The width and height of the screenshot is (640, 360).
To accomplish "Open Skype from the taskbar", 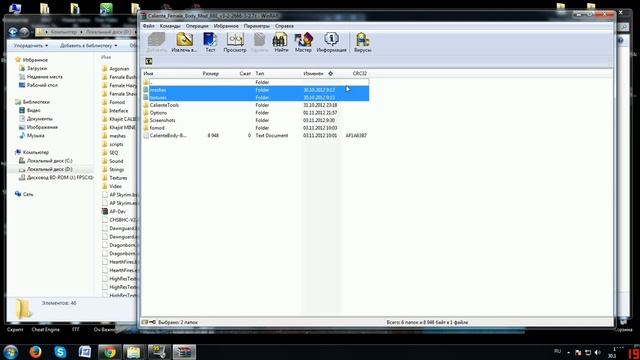I will click(x=60, y=352).
